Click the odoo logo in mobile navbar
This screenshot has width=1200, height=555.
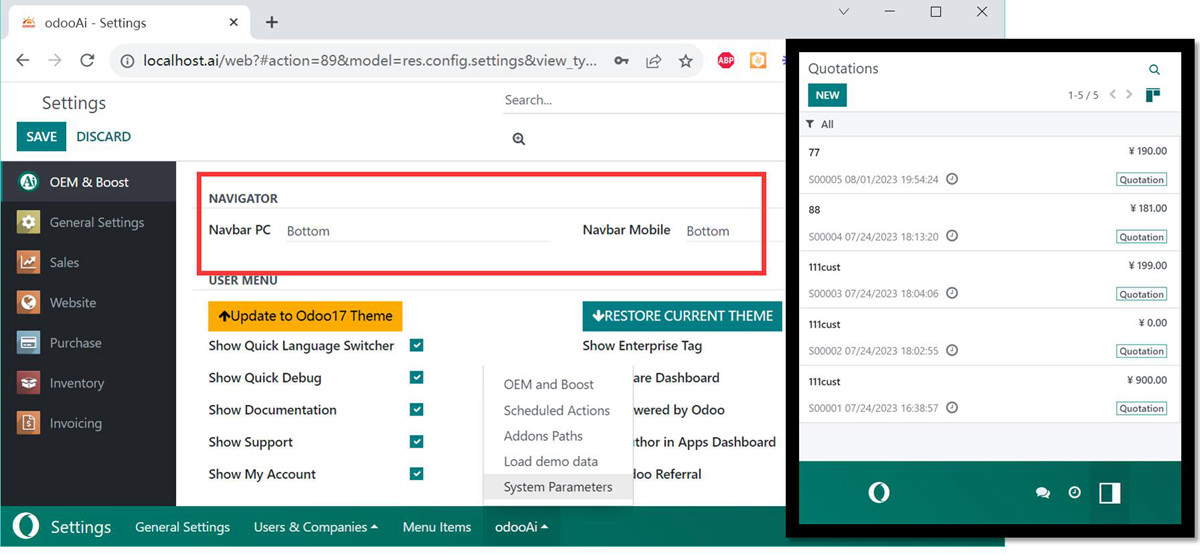[879, 492]
